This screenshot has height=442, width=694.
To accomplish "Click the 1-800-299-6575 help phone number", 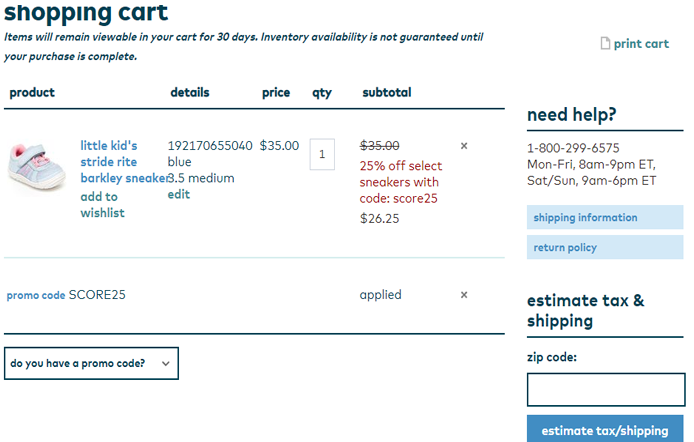I will click(573, 148).
